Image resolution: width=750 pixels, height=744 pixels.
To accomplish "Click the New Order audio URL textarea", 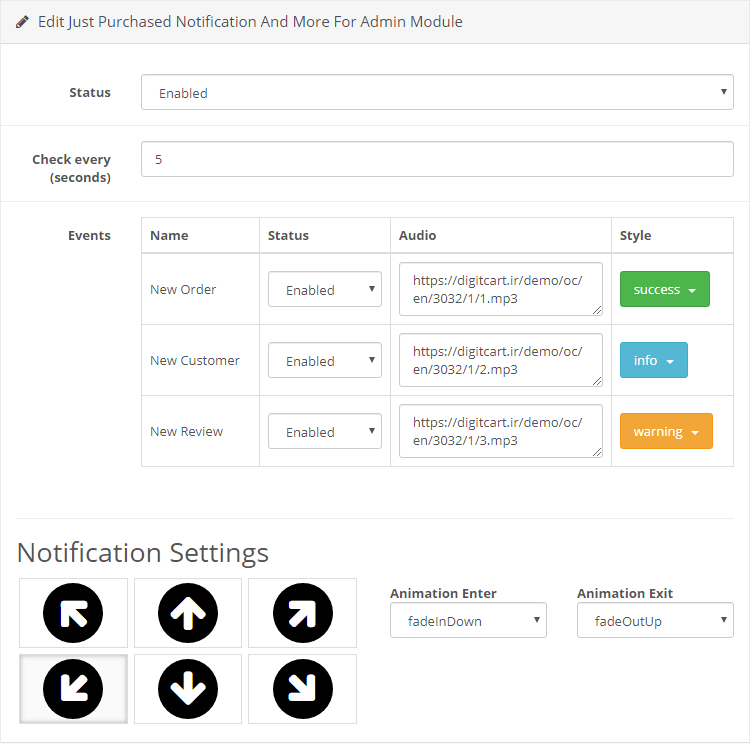I will (x=501, y=289).
